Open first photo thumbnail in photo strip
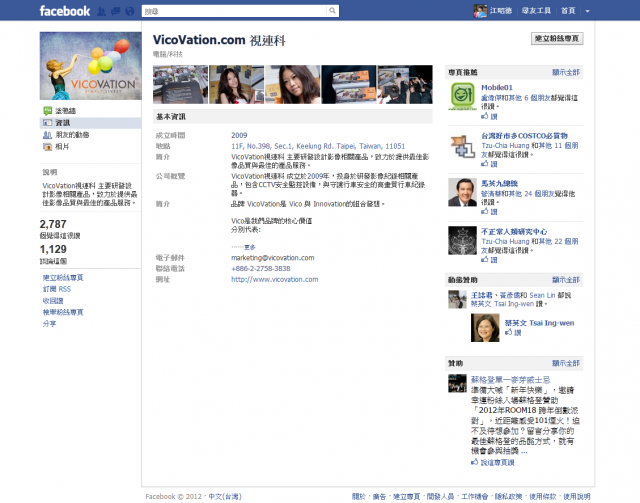 [x=180, y=85]
